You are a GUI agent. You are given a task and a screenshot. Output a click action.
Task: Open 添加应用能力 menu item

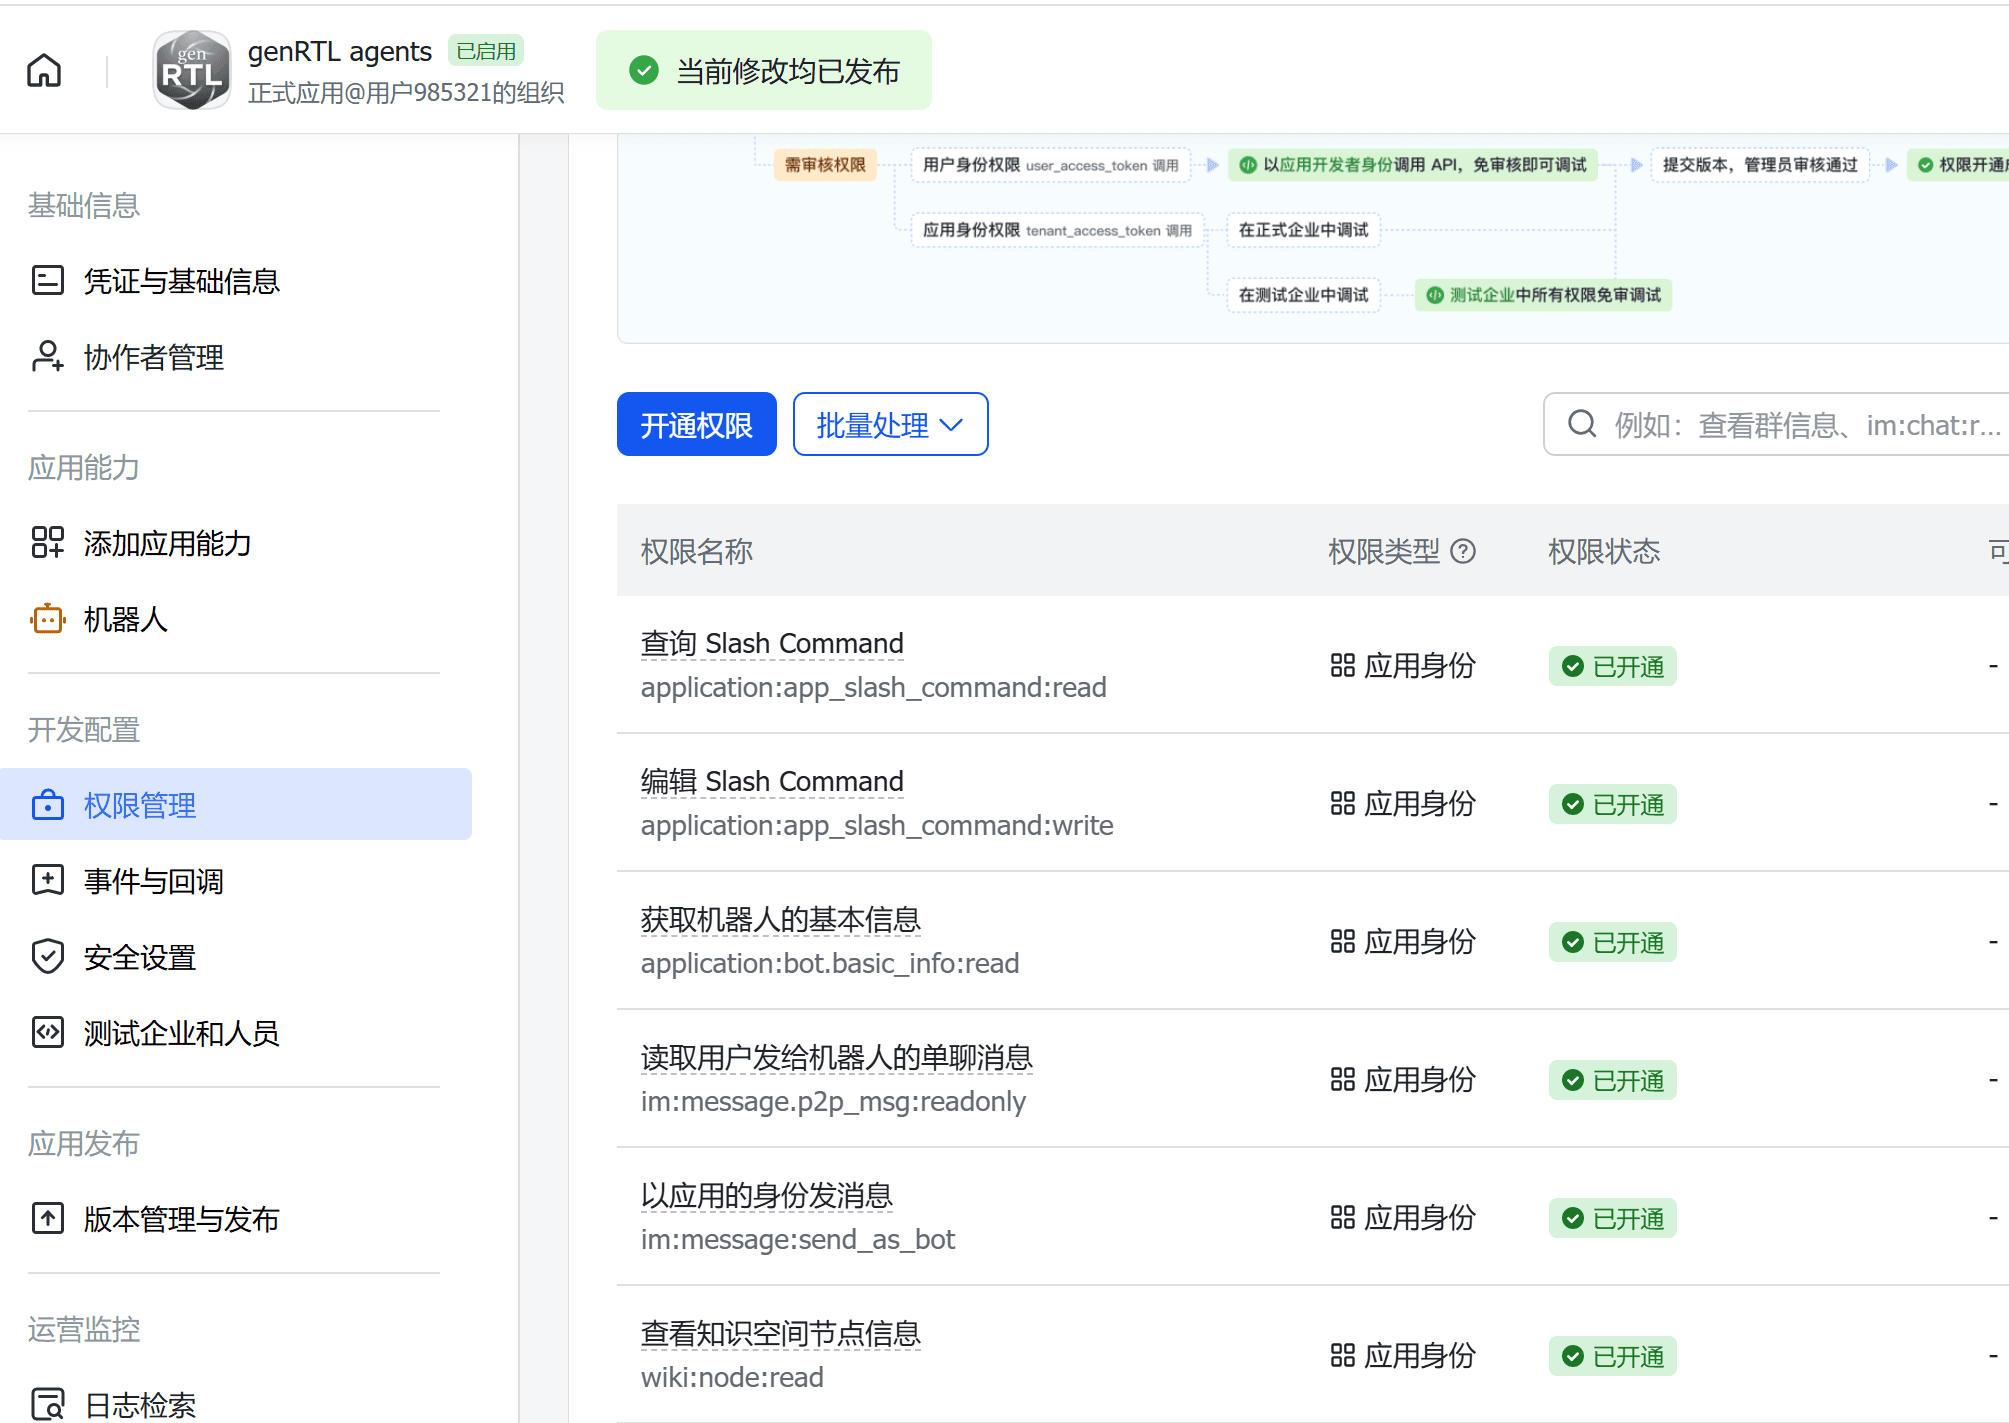(236, 542)
